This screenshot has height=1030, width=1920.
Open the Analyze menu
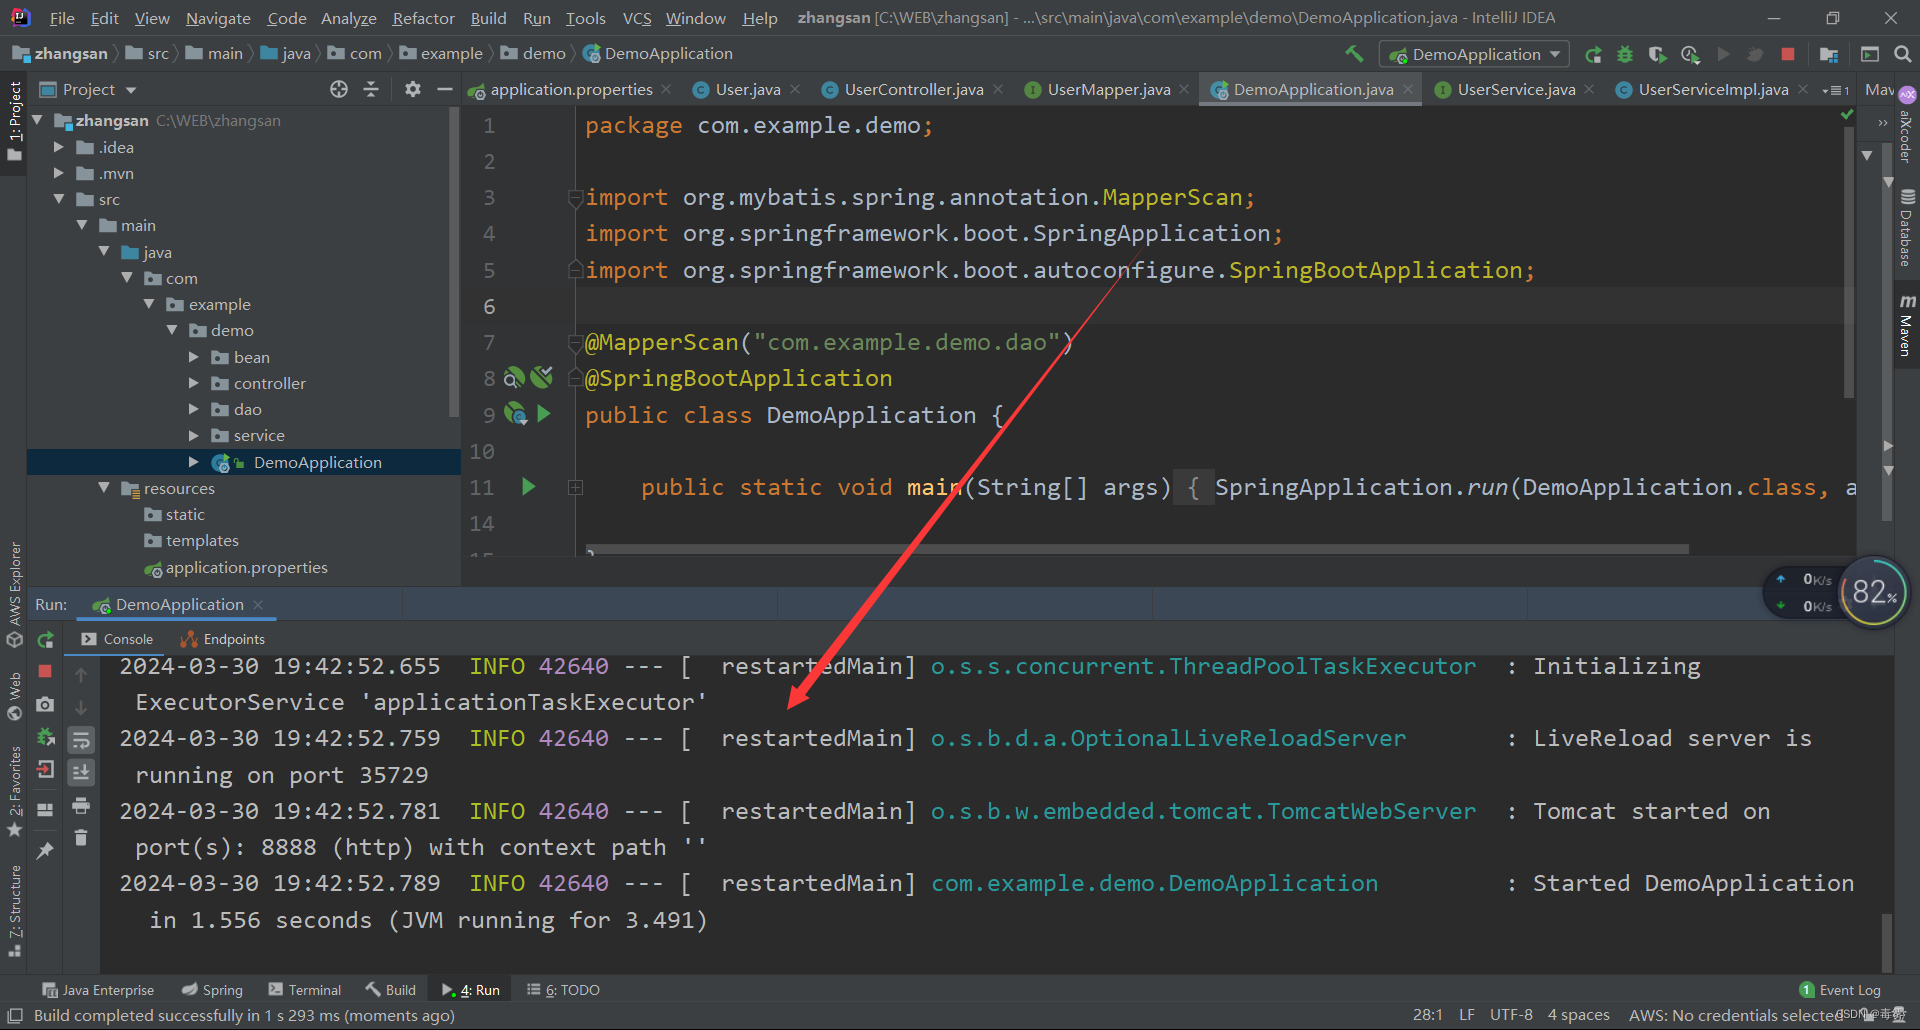(348, 18)
